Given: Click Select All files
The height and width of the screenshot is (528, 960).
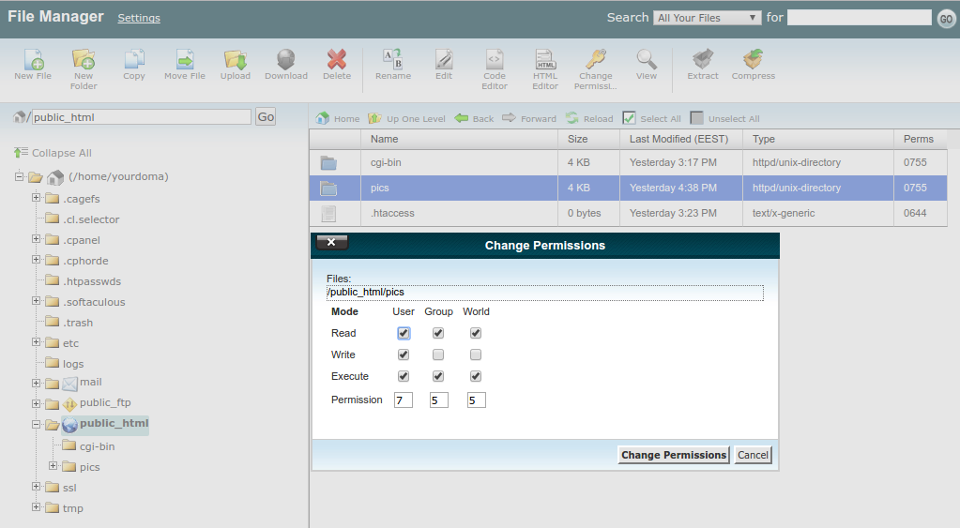Looking at the screenshot, I should (x=652, y=118).
